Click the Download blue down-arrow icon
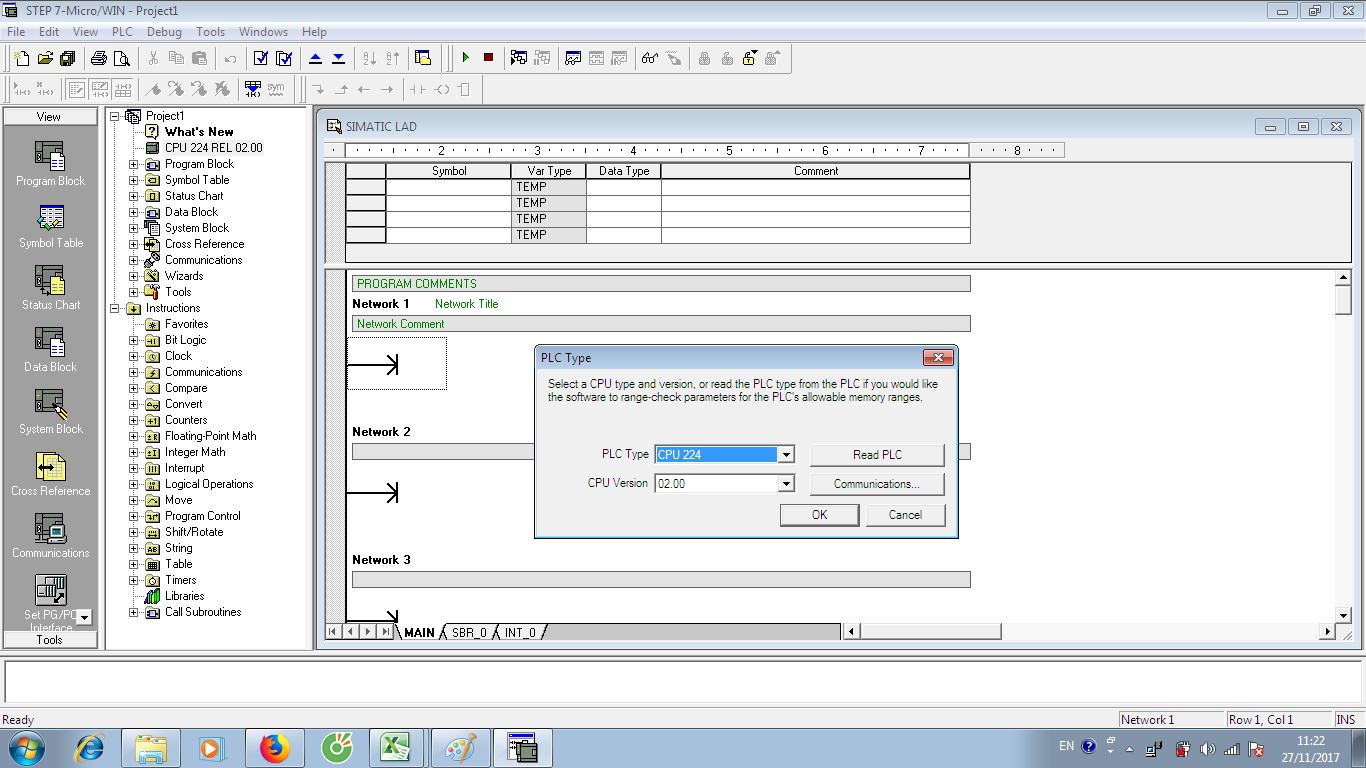Image resolution: width=1366 pixels, height=768 pixels. [x=339, y=58]
